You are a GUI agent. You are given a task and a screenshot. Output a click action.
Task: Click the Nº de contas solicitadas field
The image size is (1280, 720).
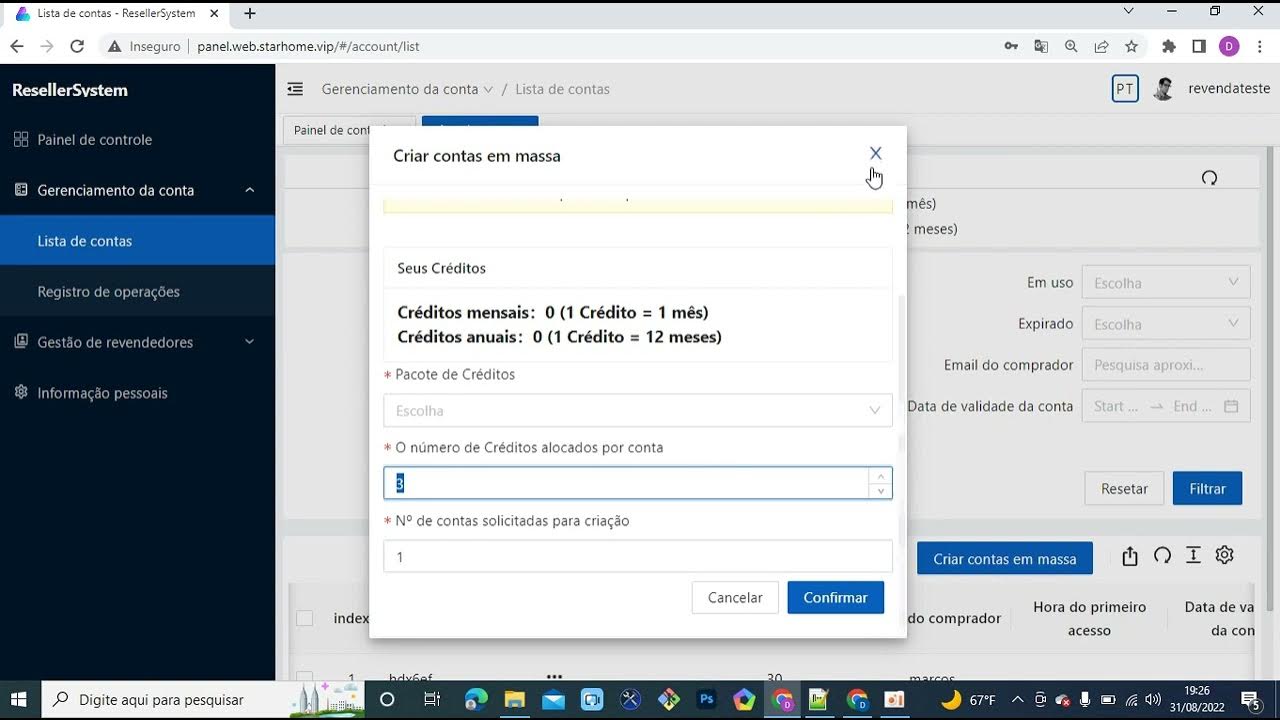click(x=637, y=557)
